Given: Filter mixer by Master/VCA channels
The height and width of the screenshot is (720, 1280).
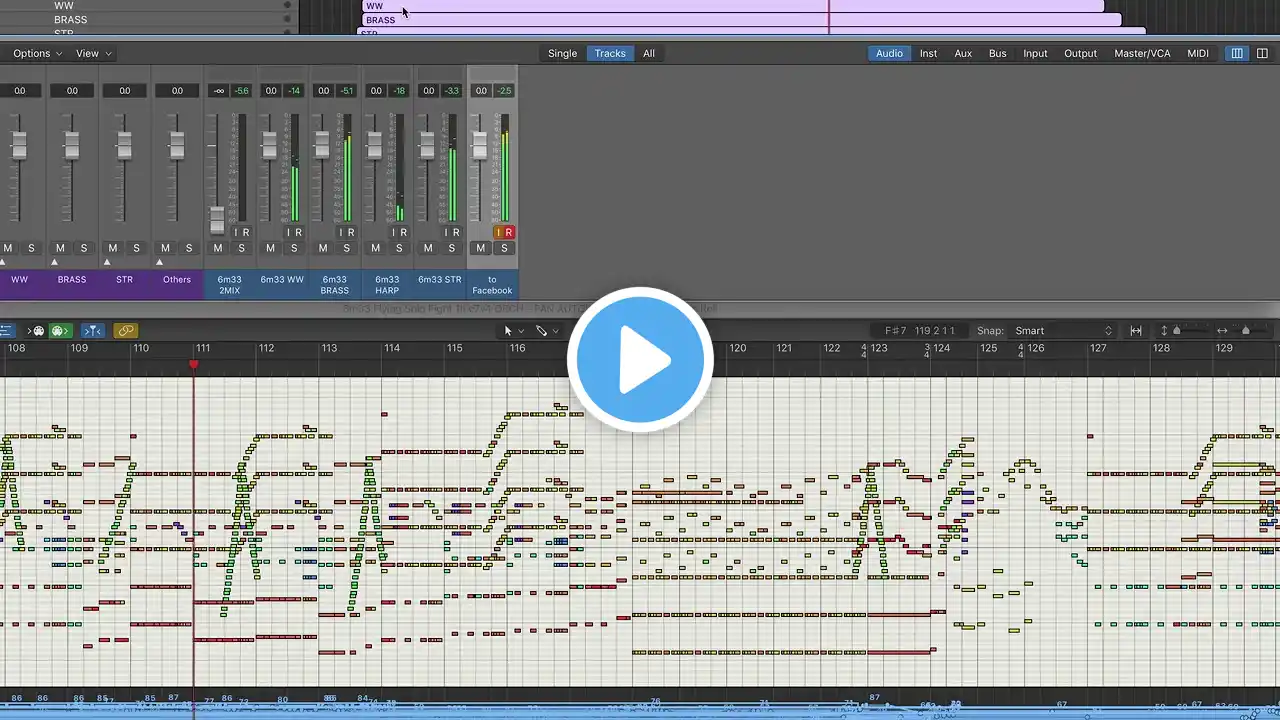Looking at the screenshot, I should click(x=1142, y=53).
